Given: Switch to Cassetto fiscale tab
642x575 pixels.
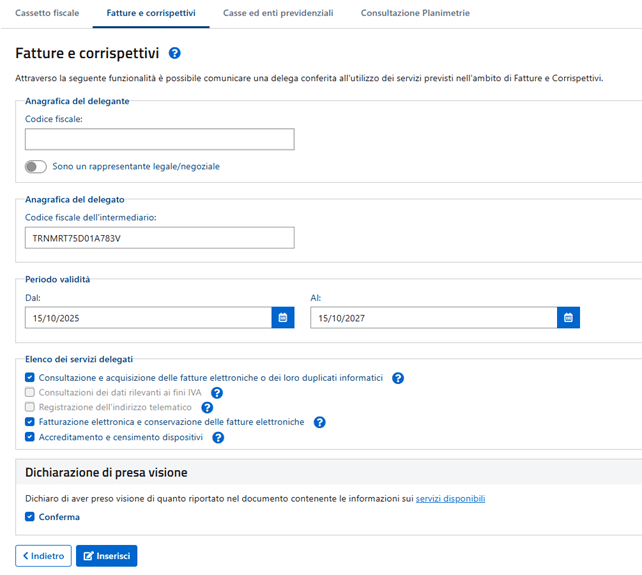Looking at the screenshot, I should (47, 13).
